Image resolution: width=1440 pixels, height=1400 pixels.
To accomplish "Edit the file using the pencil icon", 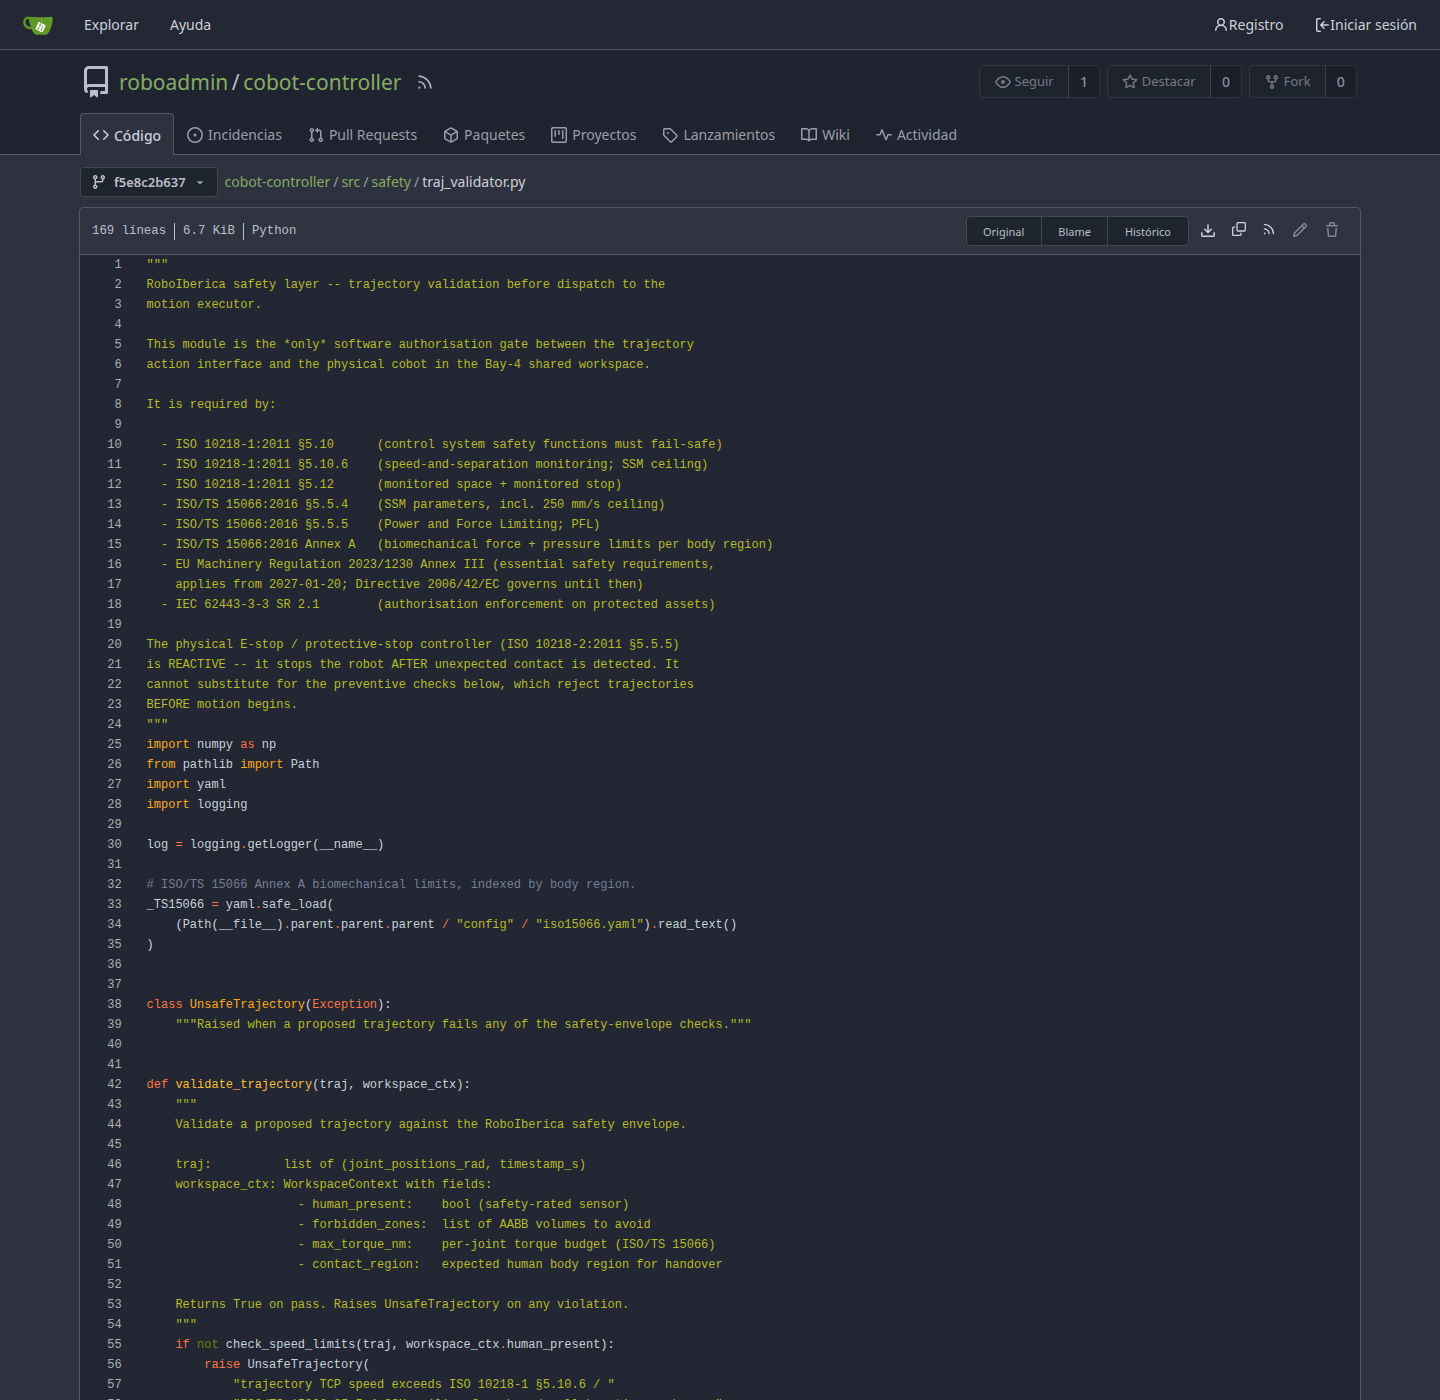I will [1300, 230].
